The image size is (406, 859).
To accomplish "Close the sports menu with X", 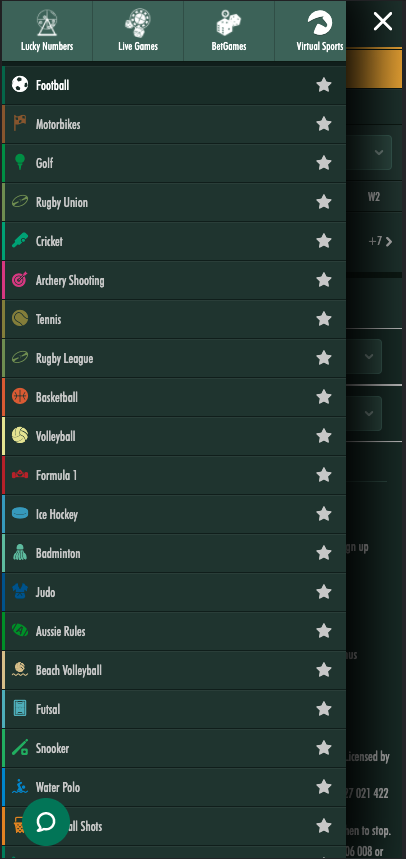I will (x=382, y=21).
